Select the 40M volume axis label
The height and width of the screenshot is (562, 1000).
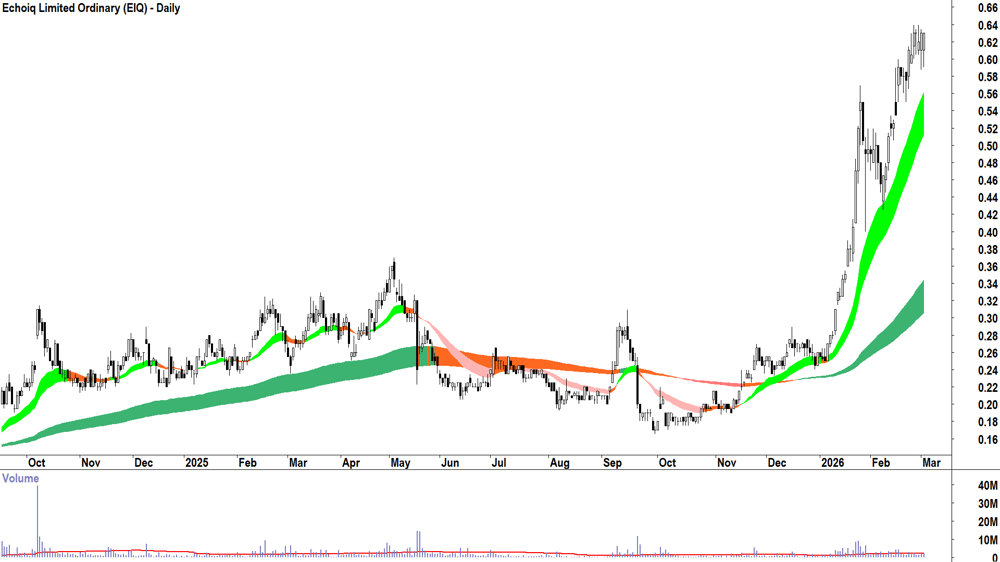click(x=988, y=485)
